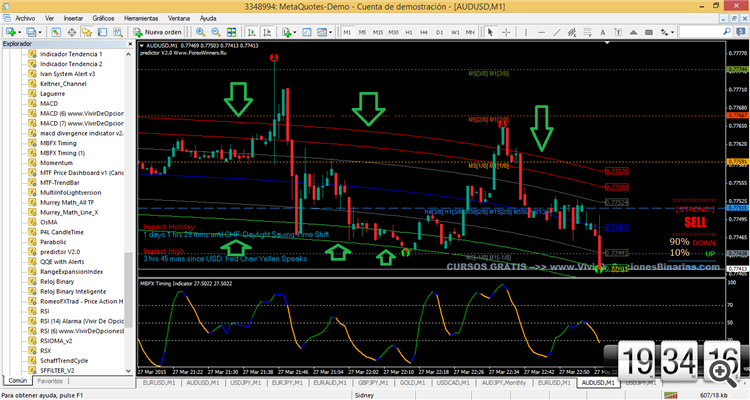Select the horizontal line drawing tool

tap(541, 32)
